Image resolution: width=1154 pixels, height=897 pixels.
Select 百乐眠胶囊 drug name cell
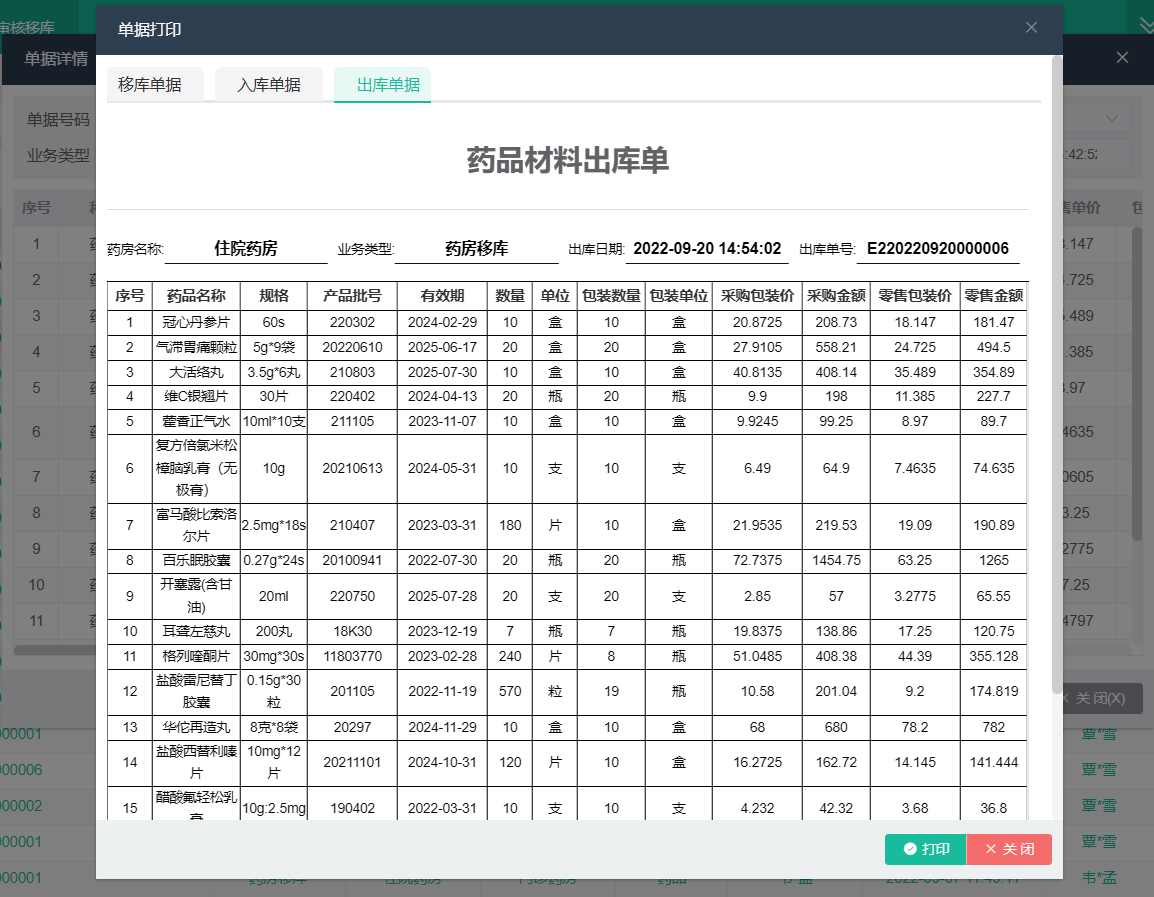tap(196, 561)
